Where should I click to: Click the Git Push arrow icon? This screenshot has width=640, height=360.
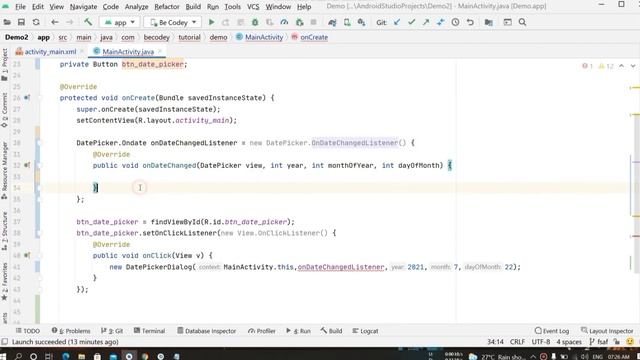(426, 22)
